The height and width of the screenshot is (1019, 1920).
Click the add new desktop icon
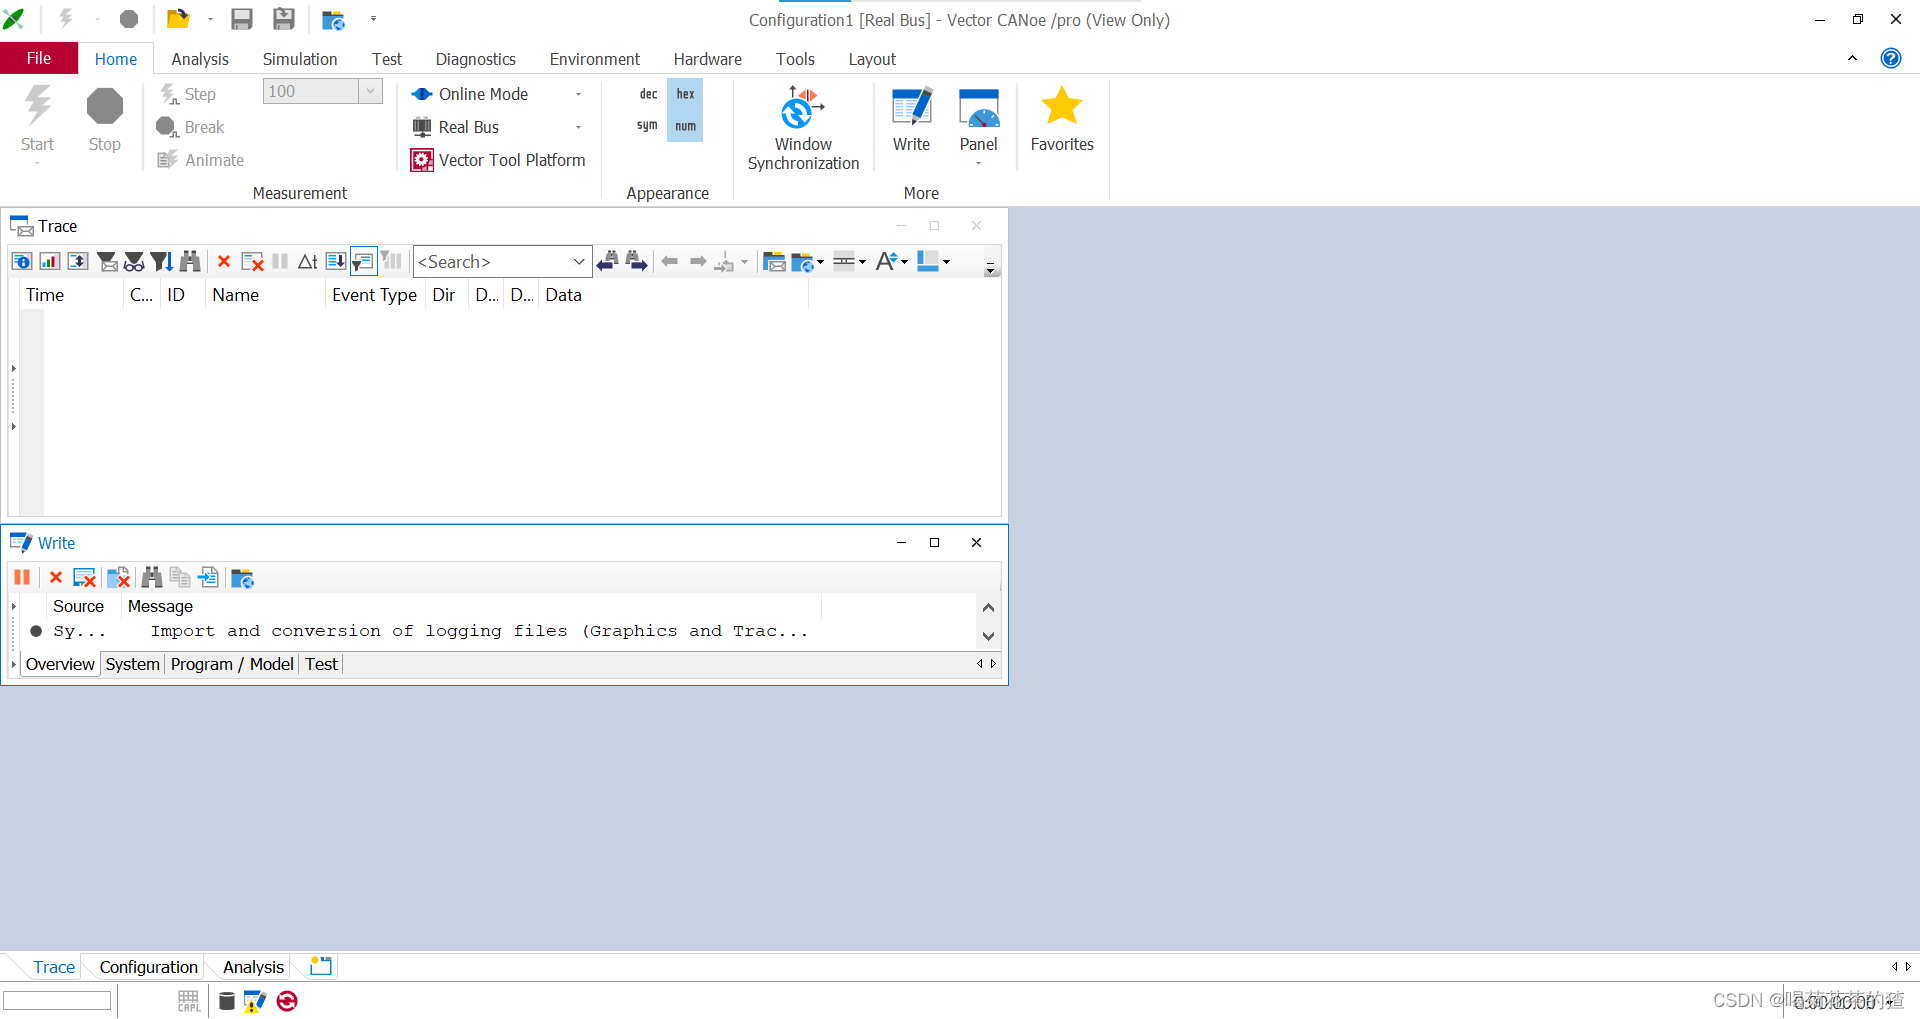pyautogui.click(x=321, y=966)
